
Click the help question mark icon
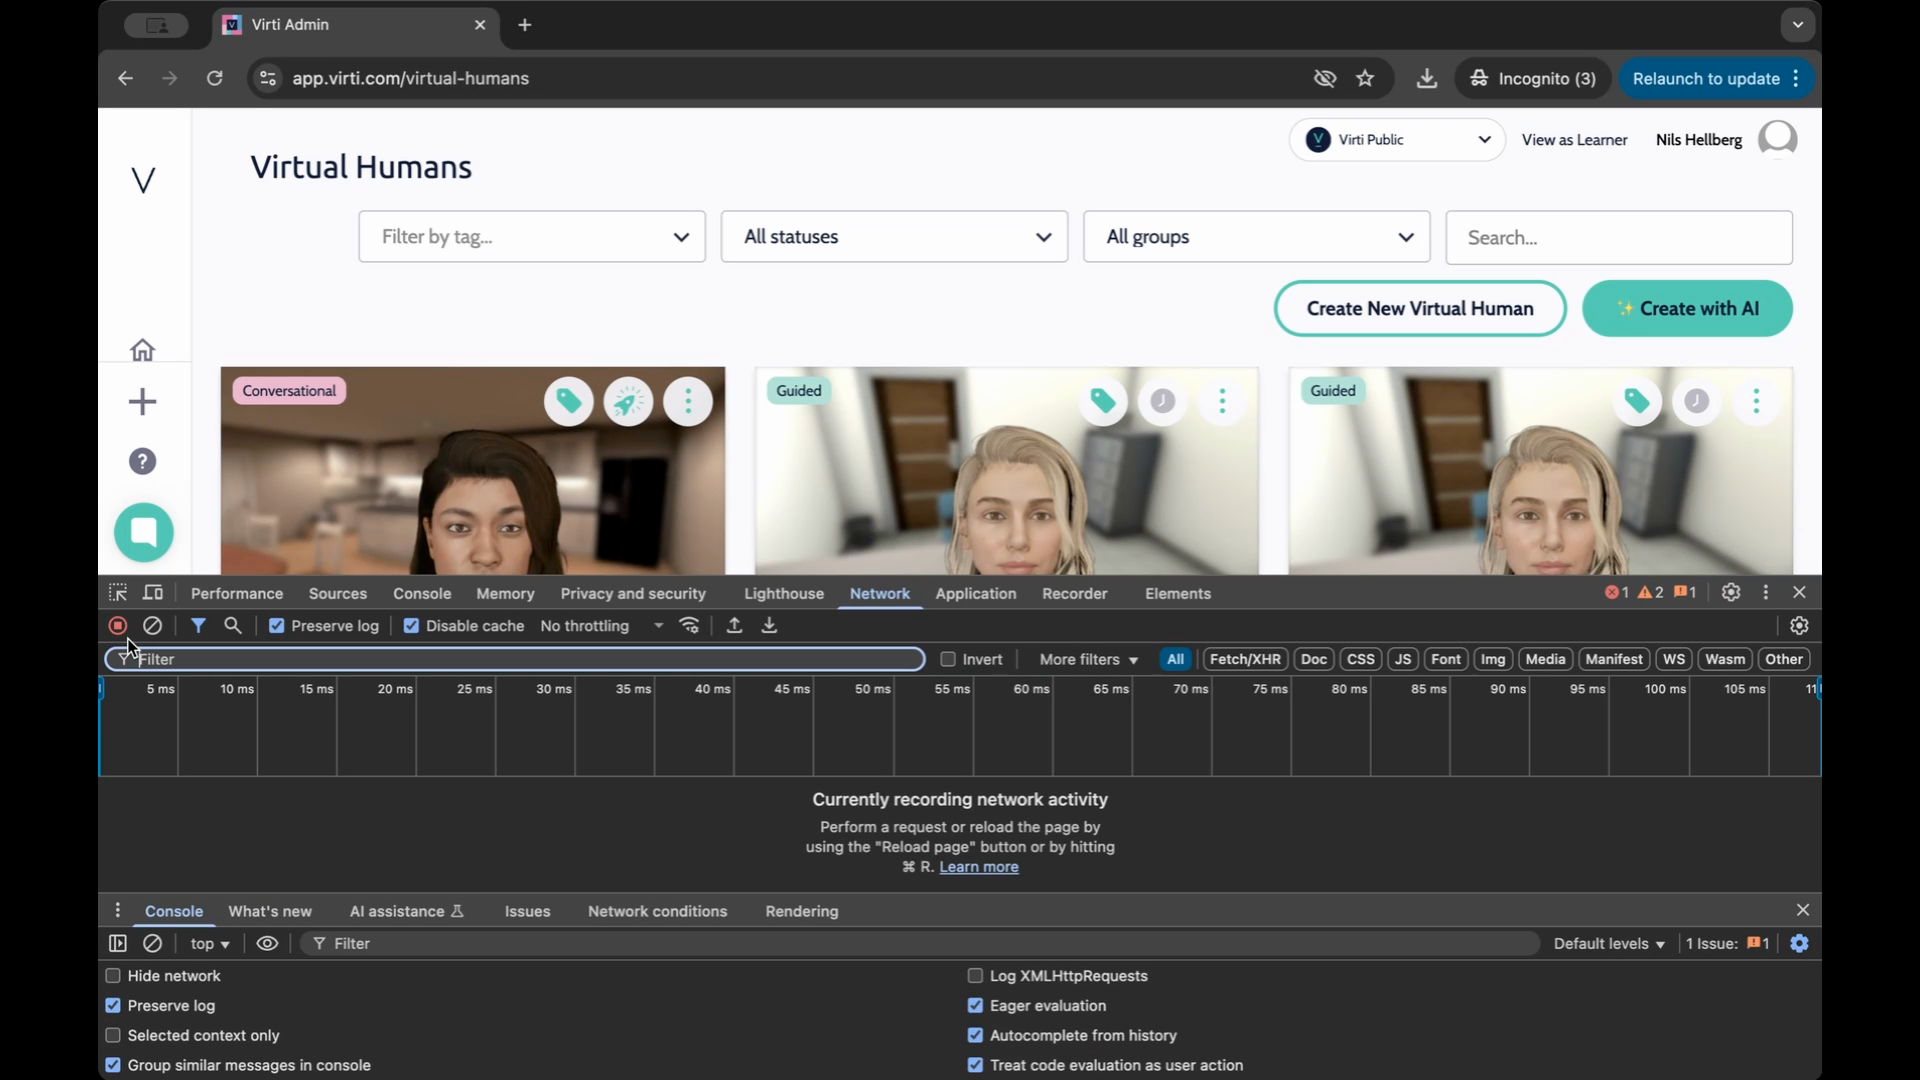[x=143, y=461]
